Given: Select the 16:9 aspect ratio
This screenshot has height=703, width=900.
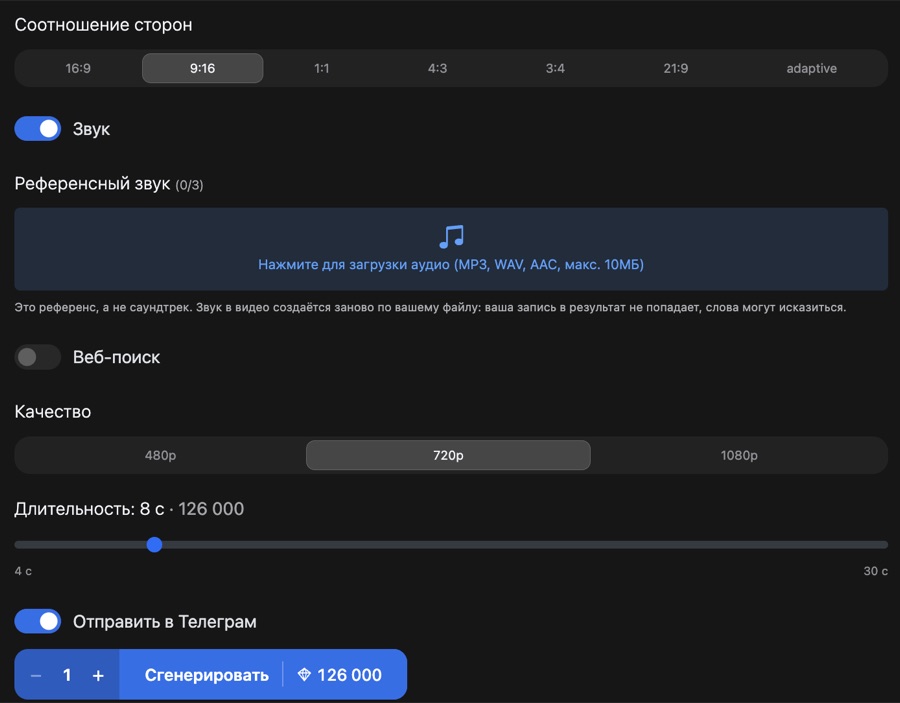Looking at the screenshot, I should [x=78, y=68].
